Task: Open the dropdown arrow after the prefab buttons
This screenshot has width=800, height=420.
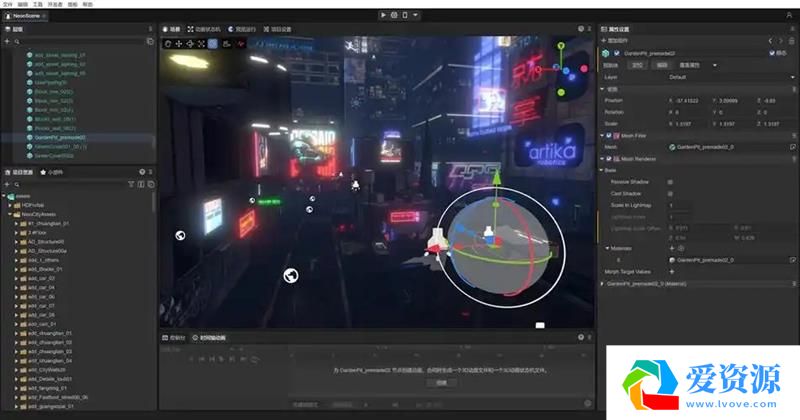Action: coord(715,65)
